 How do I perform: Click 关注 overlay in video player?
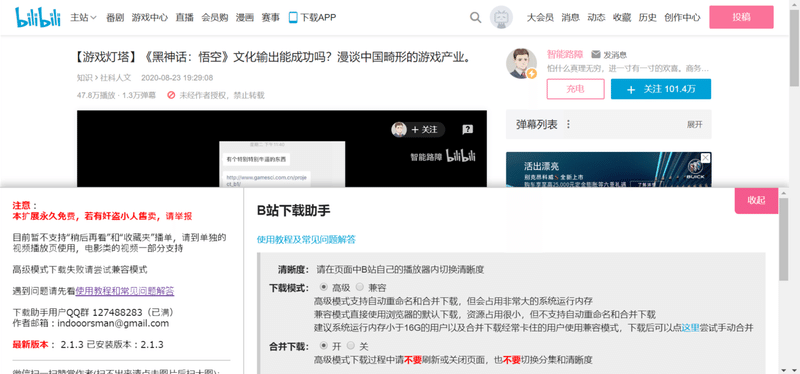(424, 130)
